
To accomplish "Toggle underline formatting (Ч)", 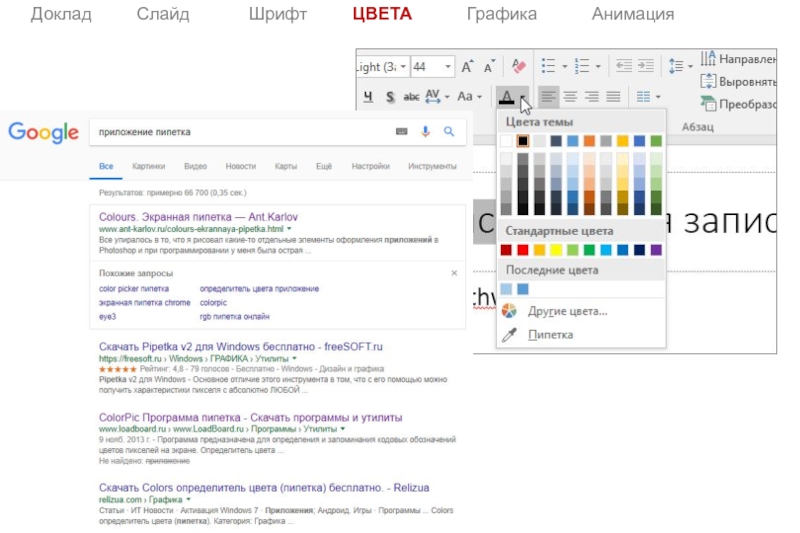I will (367, 97).
